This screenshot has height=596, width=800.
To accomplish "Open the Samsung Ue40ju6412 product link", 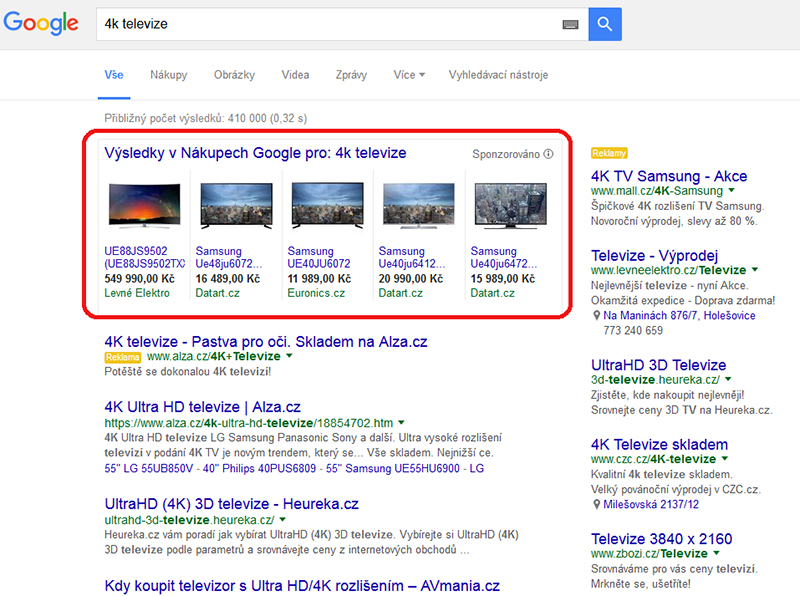I will pyautogui.click(x=412, y=257).
